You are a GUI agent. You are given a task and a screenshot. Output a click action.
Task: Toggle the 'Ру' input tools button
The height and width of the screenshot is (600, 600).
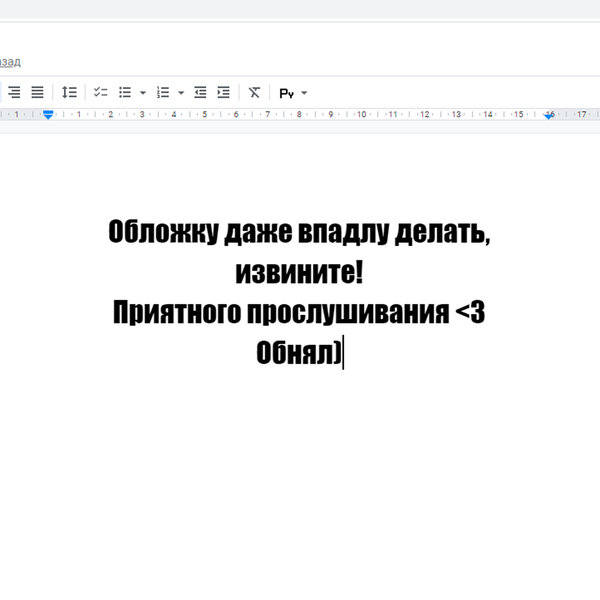coord(287,93)
